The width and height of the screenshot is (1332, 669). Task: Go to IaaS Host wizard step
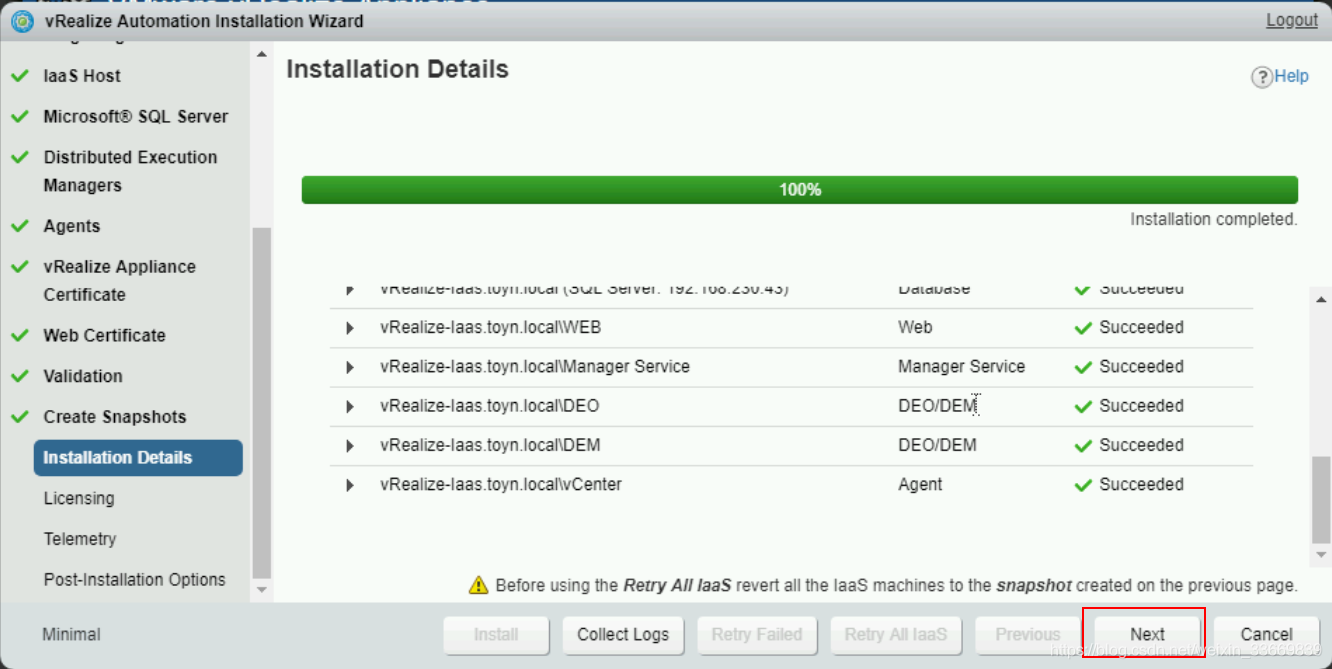[82, 76]
